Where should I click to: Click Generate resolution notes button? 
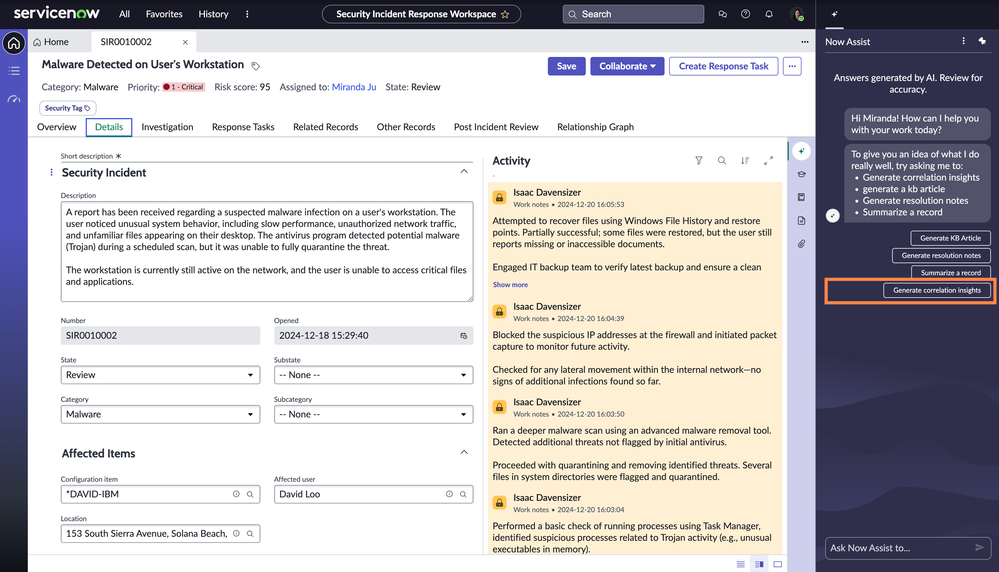941,255
